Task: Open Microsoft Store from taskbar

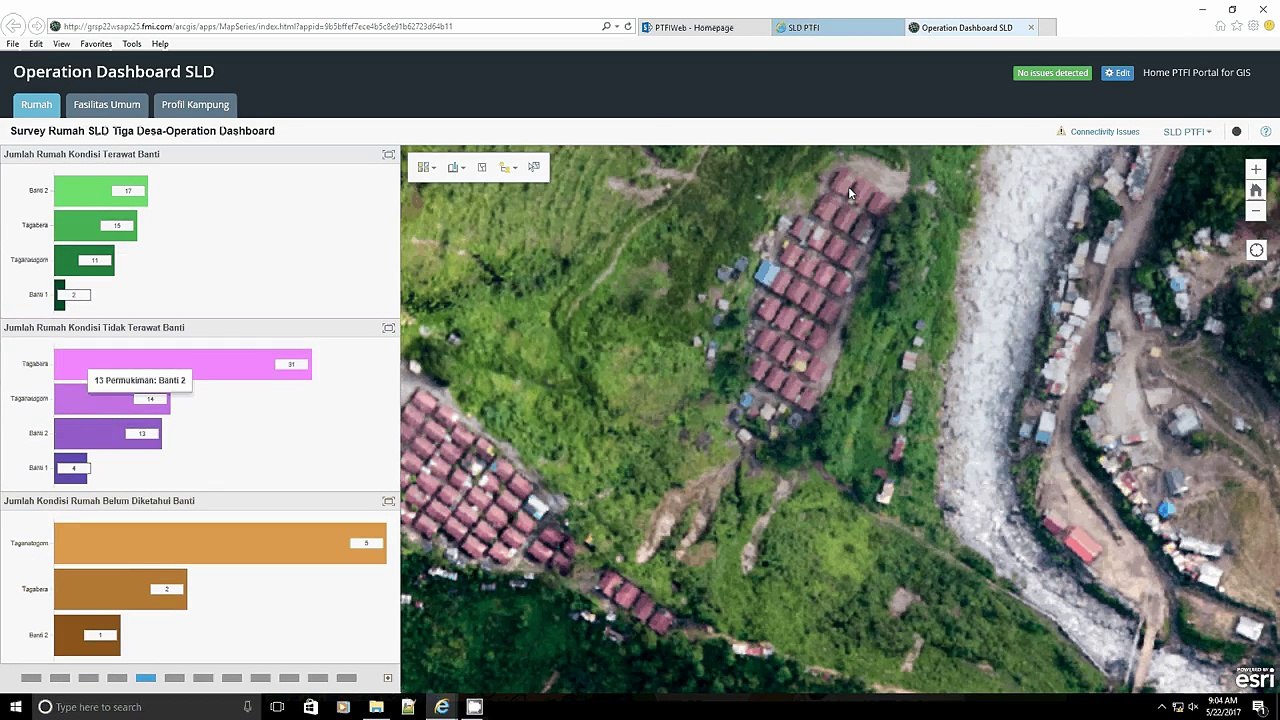Action: pyautogui.click(x=310, y=707)
